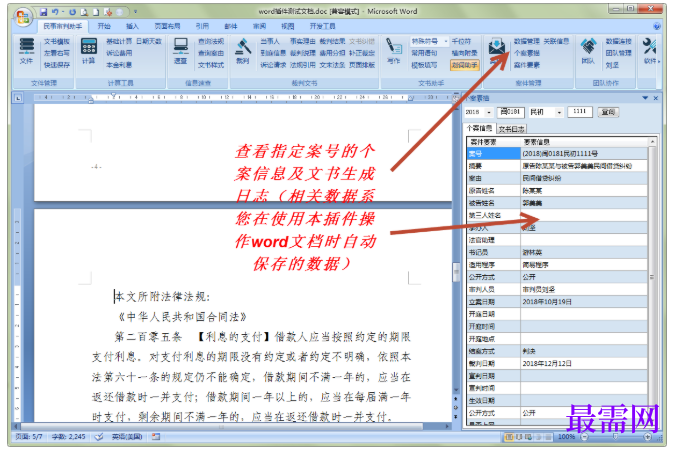Open the 邮件 ribbon tab
The image size is (678, 450).
click(x=231, y=26)
